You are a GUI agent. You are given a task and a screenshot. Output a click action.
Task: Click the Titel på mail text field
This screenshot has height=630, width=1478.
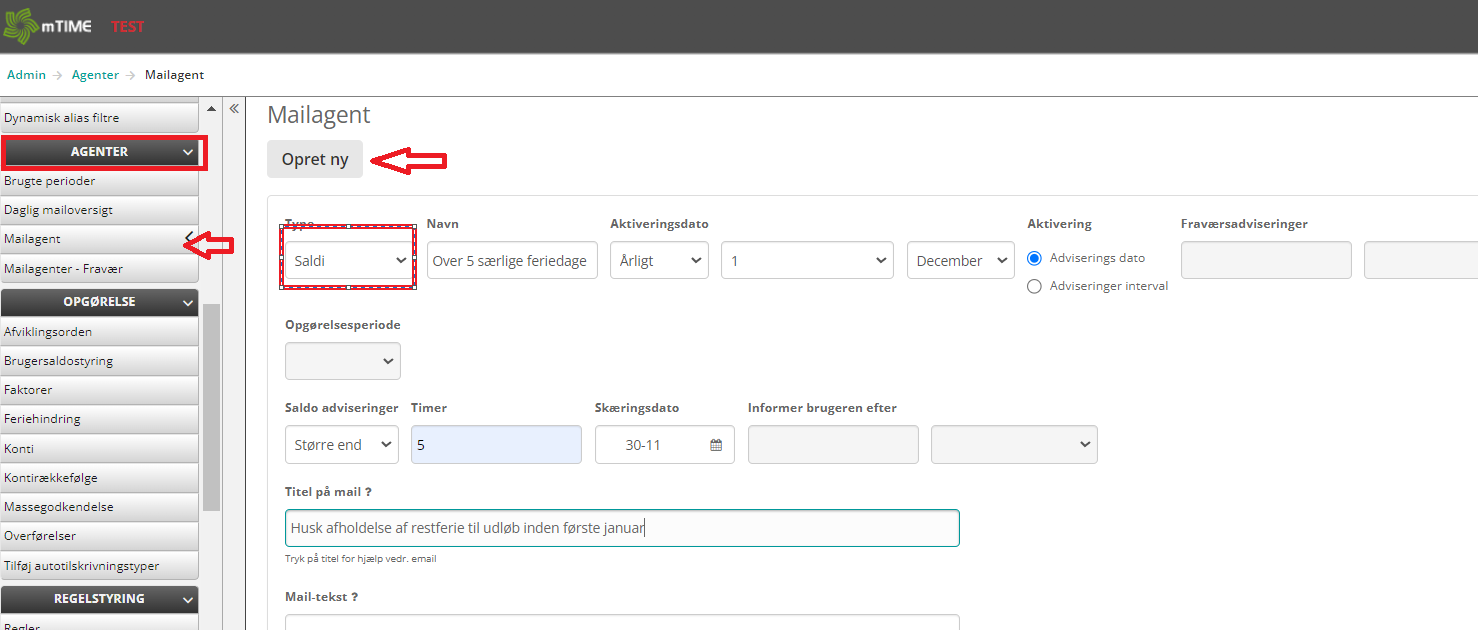(x=621, y=528)
